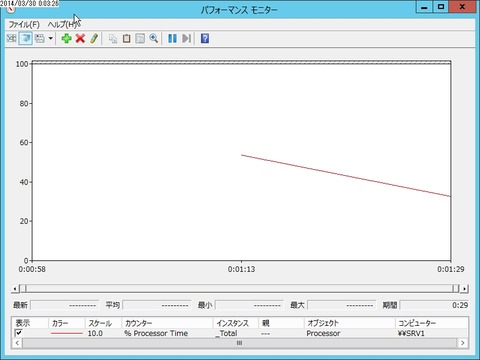Click the app icon in title bar

11,10
